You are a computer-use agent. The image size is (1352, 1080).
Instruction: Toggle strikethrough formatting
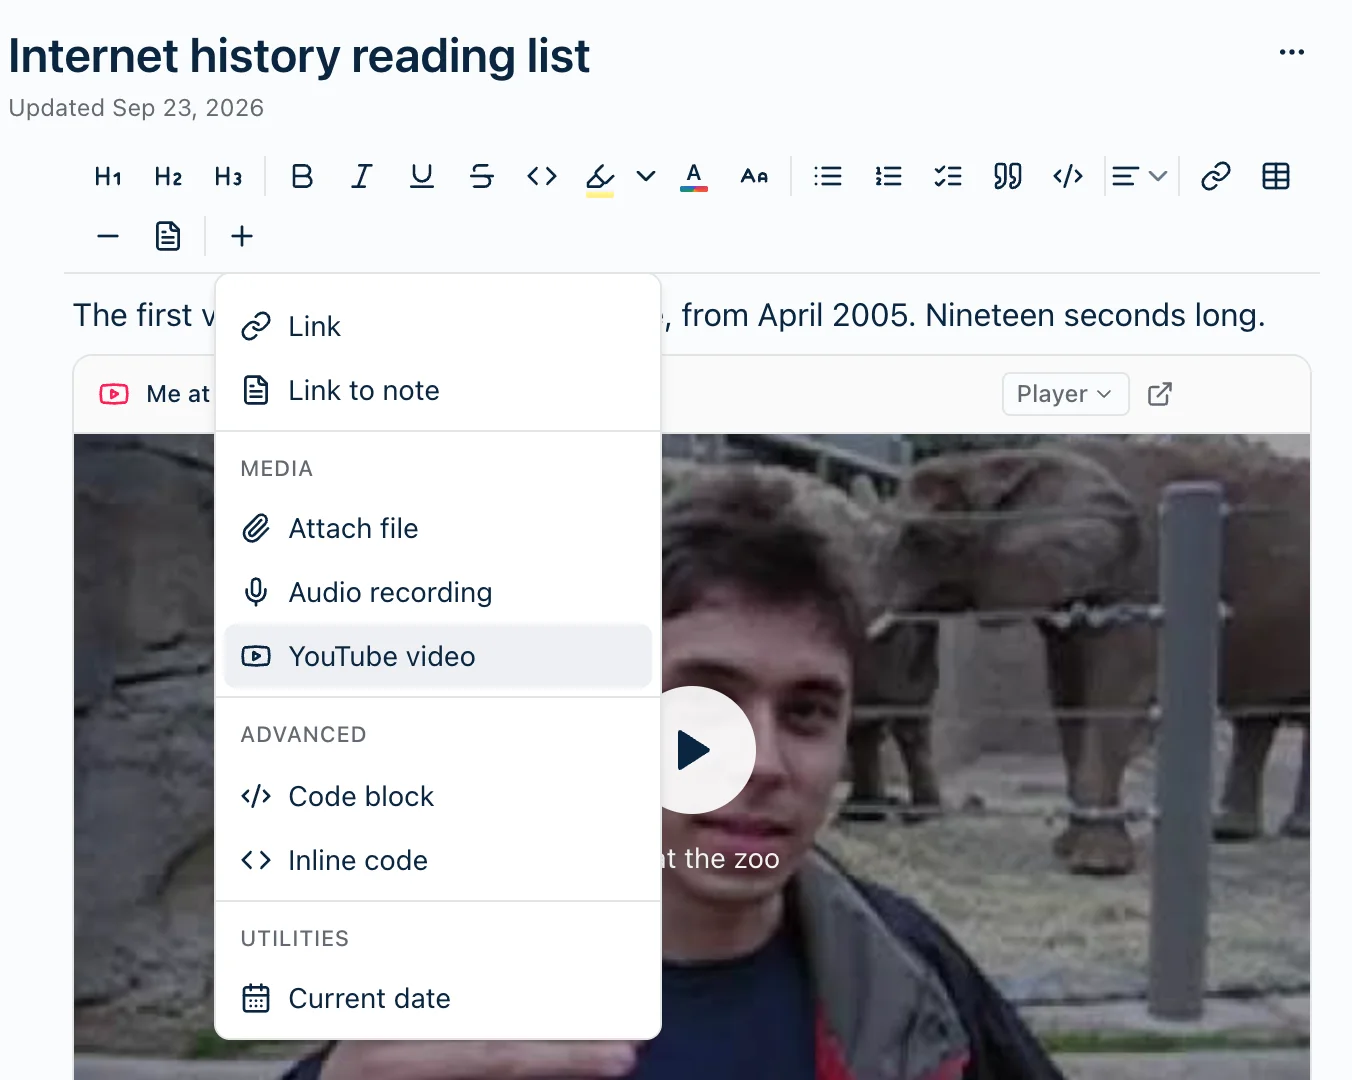(x=482, y=177)
